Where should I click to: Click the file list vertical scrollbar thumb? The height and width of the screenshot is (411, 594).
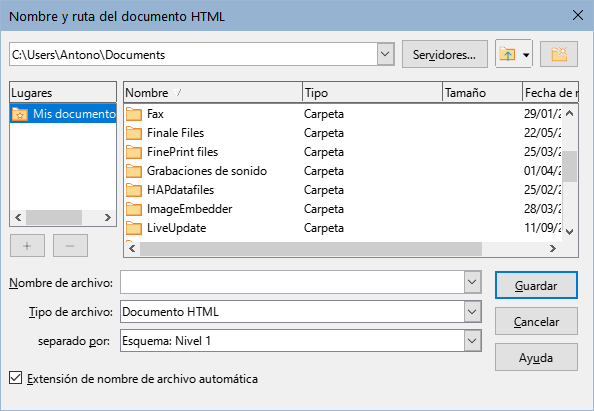(569, 166)
